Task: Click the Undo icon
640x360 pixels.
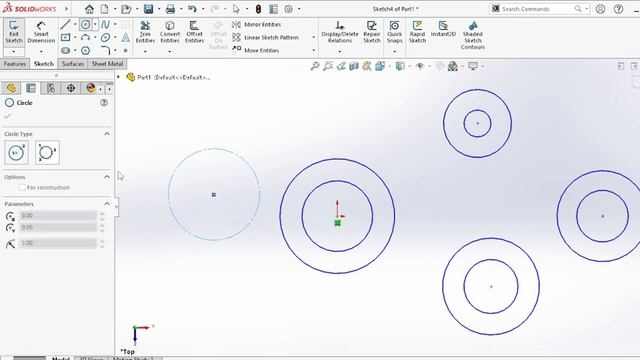Action: tap(192, 9)
